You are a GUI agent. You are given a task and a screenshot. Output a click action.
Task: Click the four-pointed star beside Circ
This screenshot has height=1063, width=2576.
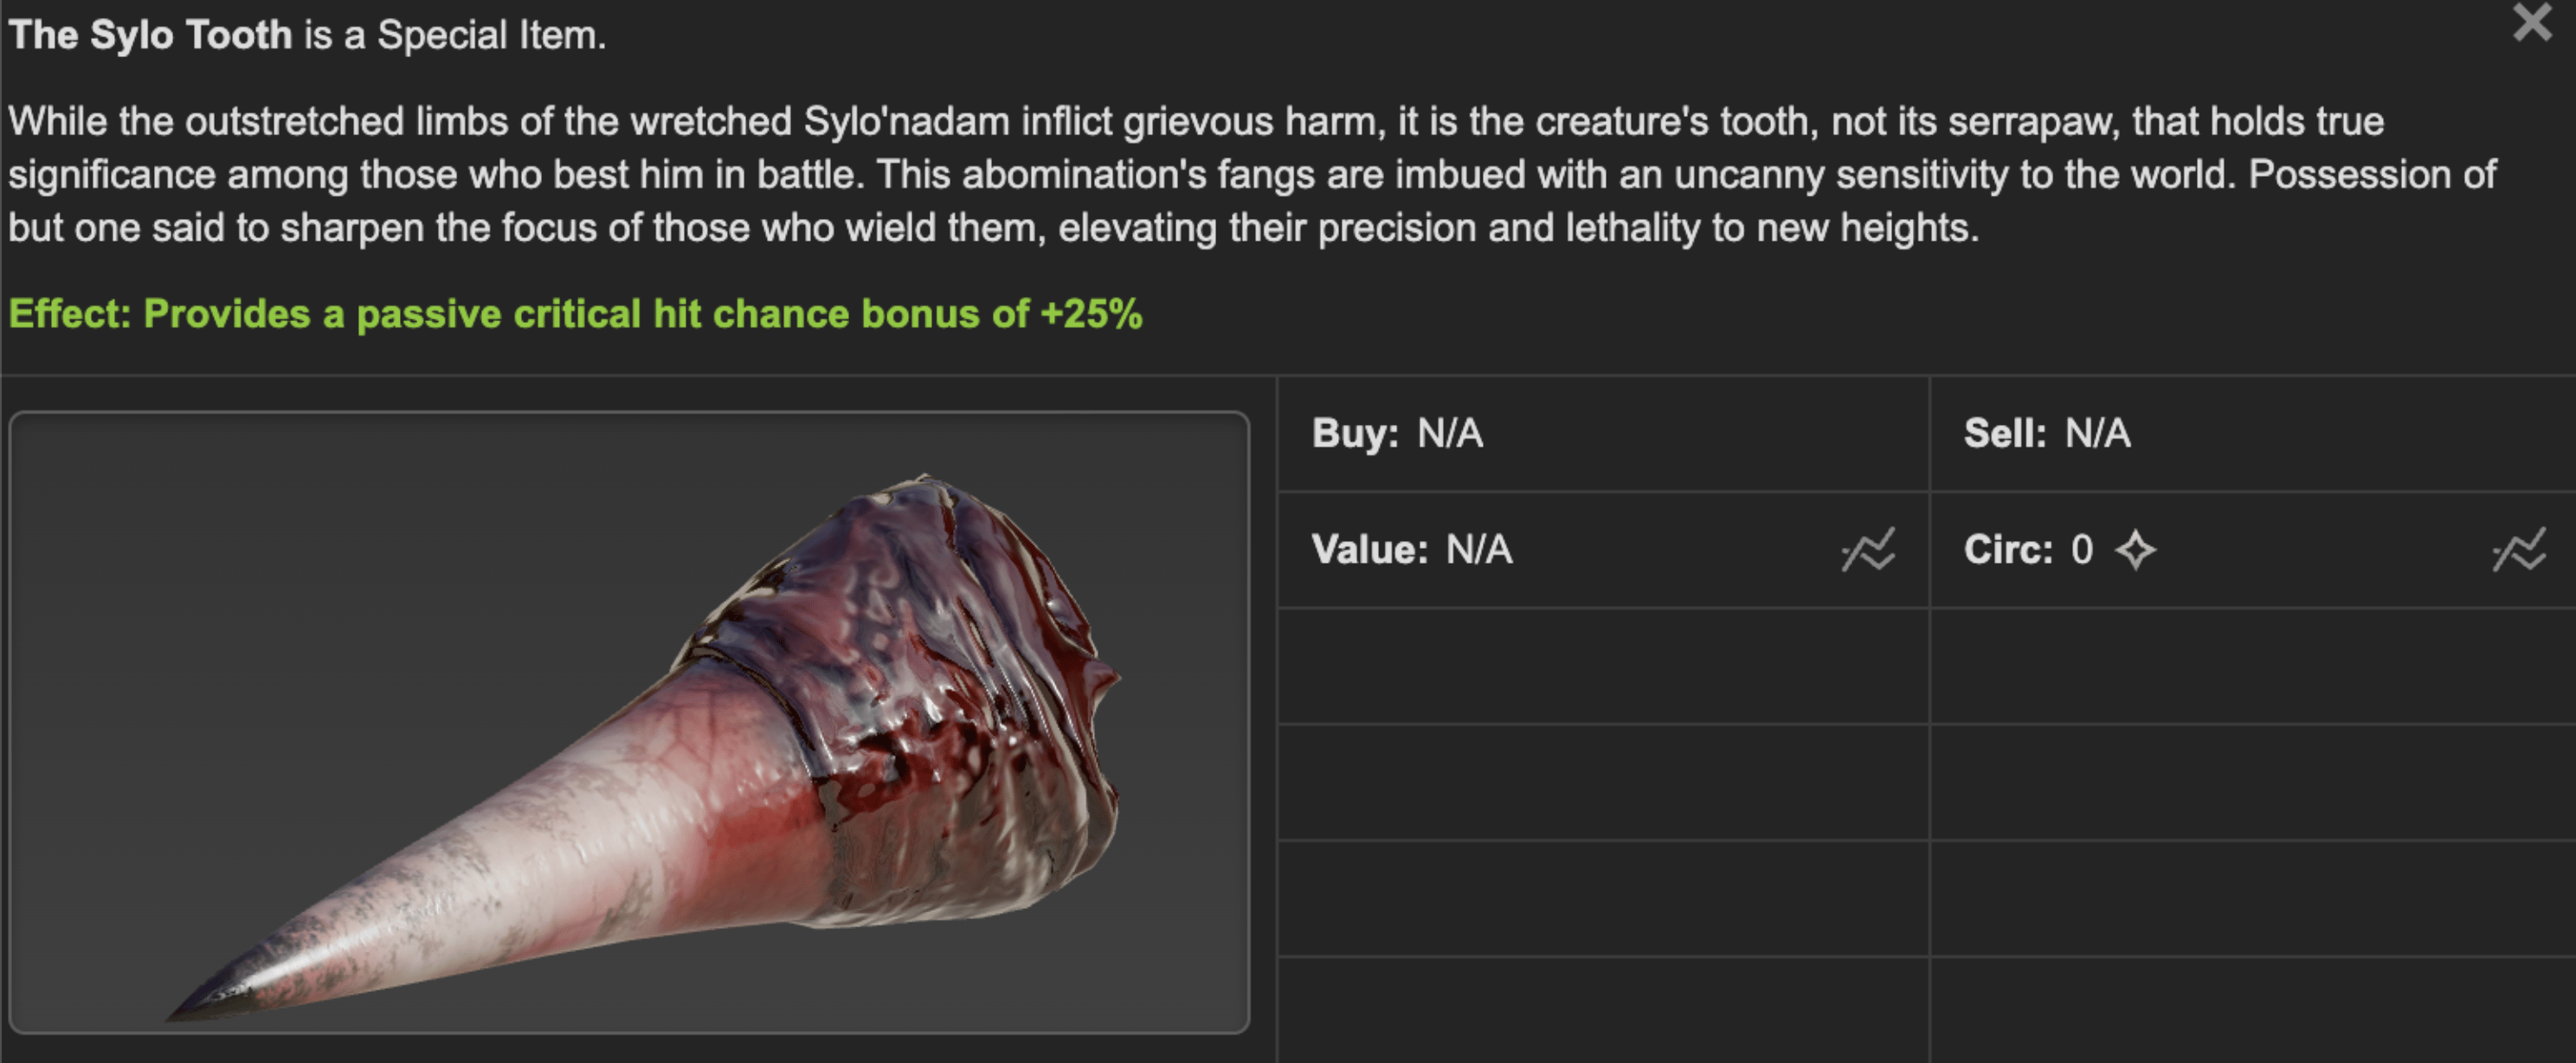(2135, 550)
